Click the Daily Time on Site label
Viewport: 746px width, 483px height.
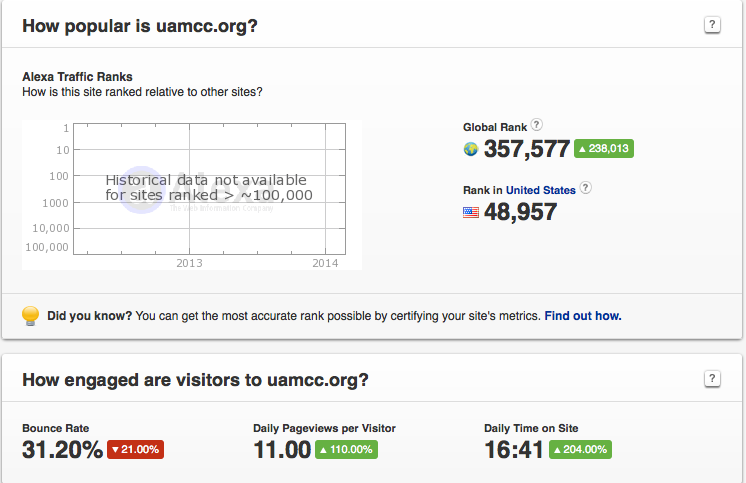point(531,428)
